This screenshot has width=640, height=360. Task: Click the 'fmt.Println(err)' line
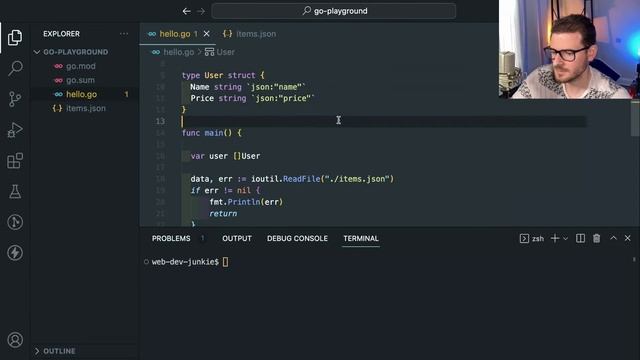(x=246, y=202)
